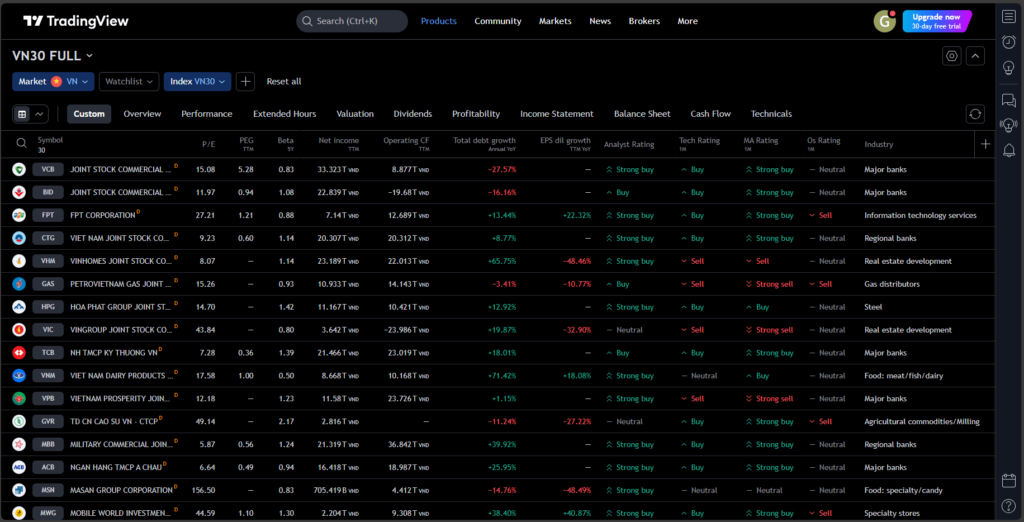Sort by the Analyst Rating column header
Screen dimensions: 1024x522
[x=629, y=144]
